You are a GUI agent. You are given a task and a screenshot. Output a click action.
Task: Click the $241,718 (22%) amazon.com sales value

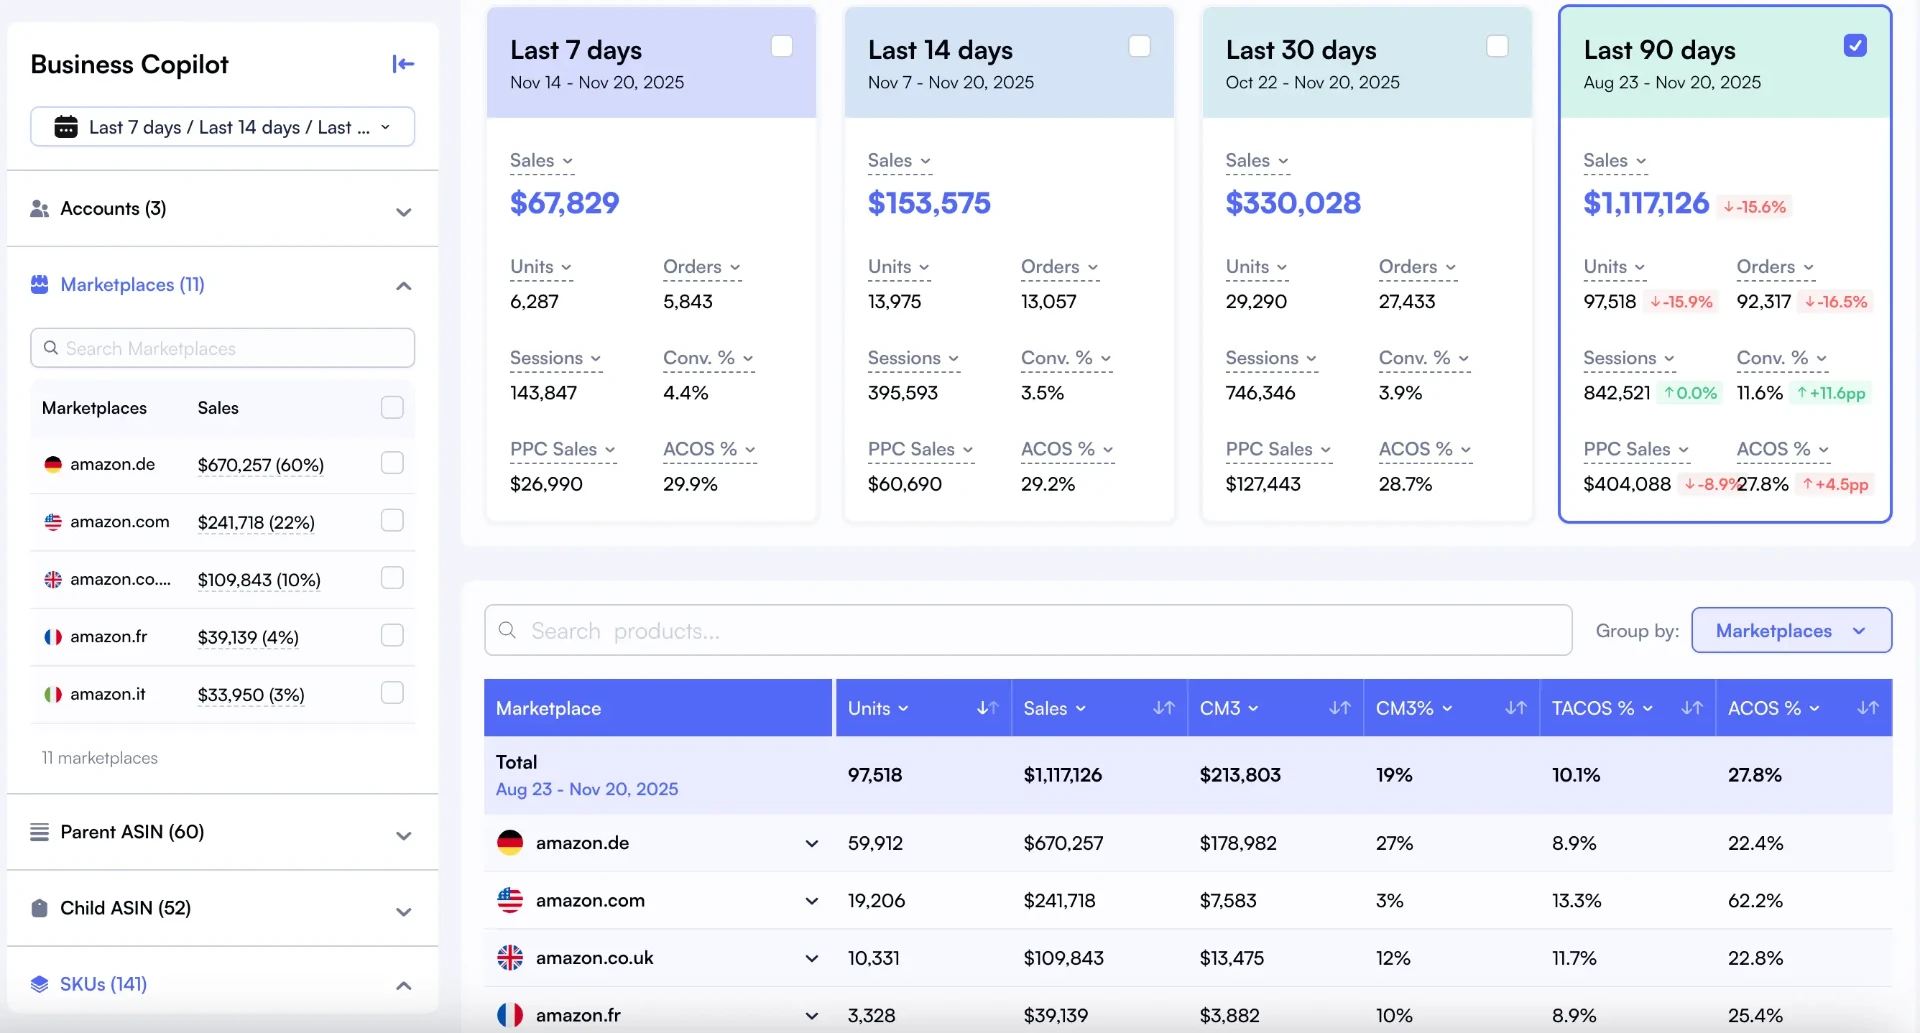tap(256, 522)
